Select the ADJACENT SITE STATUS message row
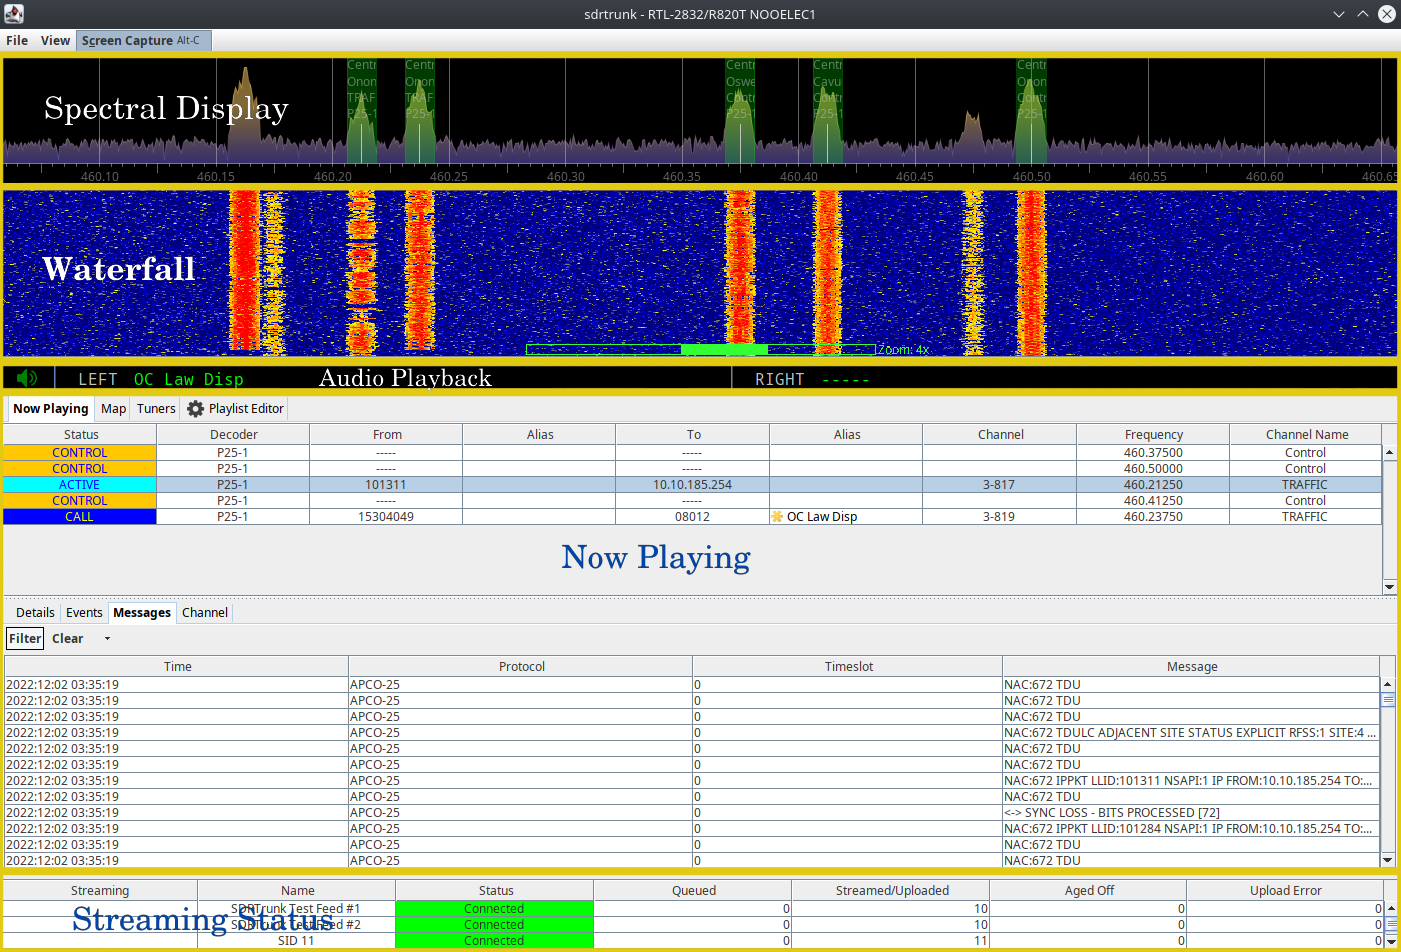The width and height of the screenshot is (1401, 952). point(692,733)
